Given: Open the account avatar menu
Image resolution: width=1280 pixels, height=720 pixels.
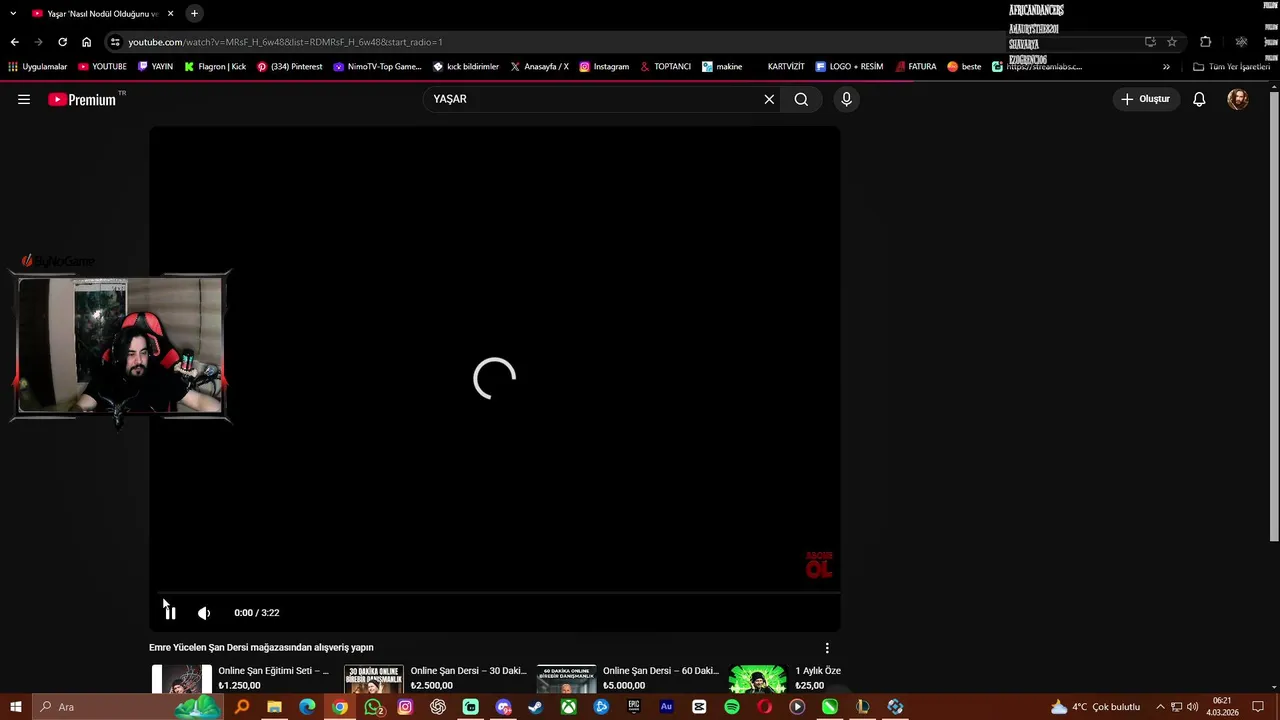Looking at the screenshot, I should 1238,99.
